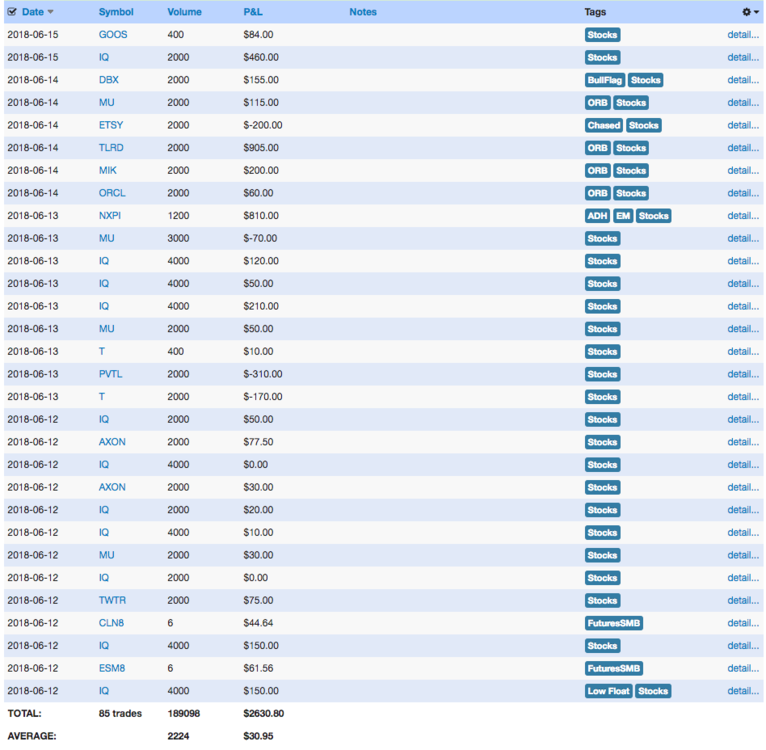This screenshot has height=750, width=766.
Task: Open detail for MU $115.00 trade
Action: tap(743, 103)
